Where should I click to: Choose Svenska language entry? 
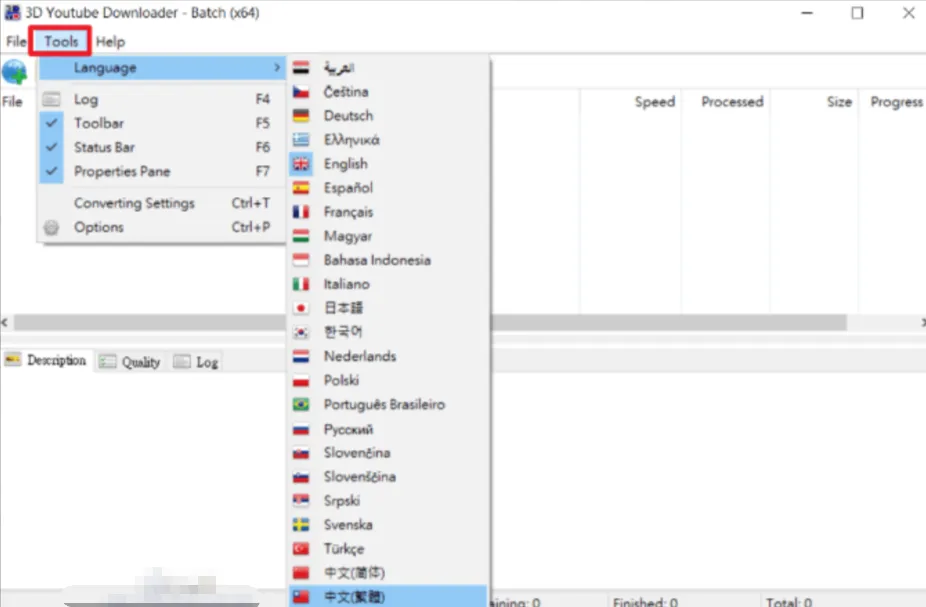pyautogui.click(x=389, y=525)
